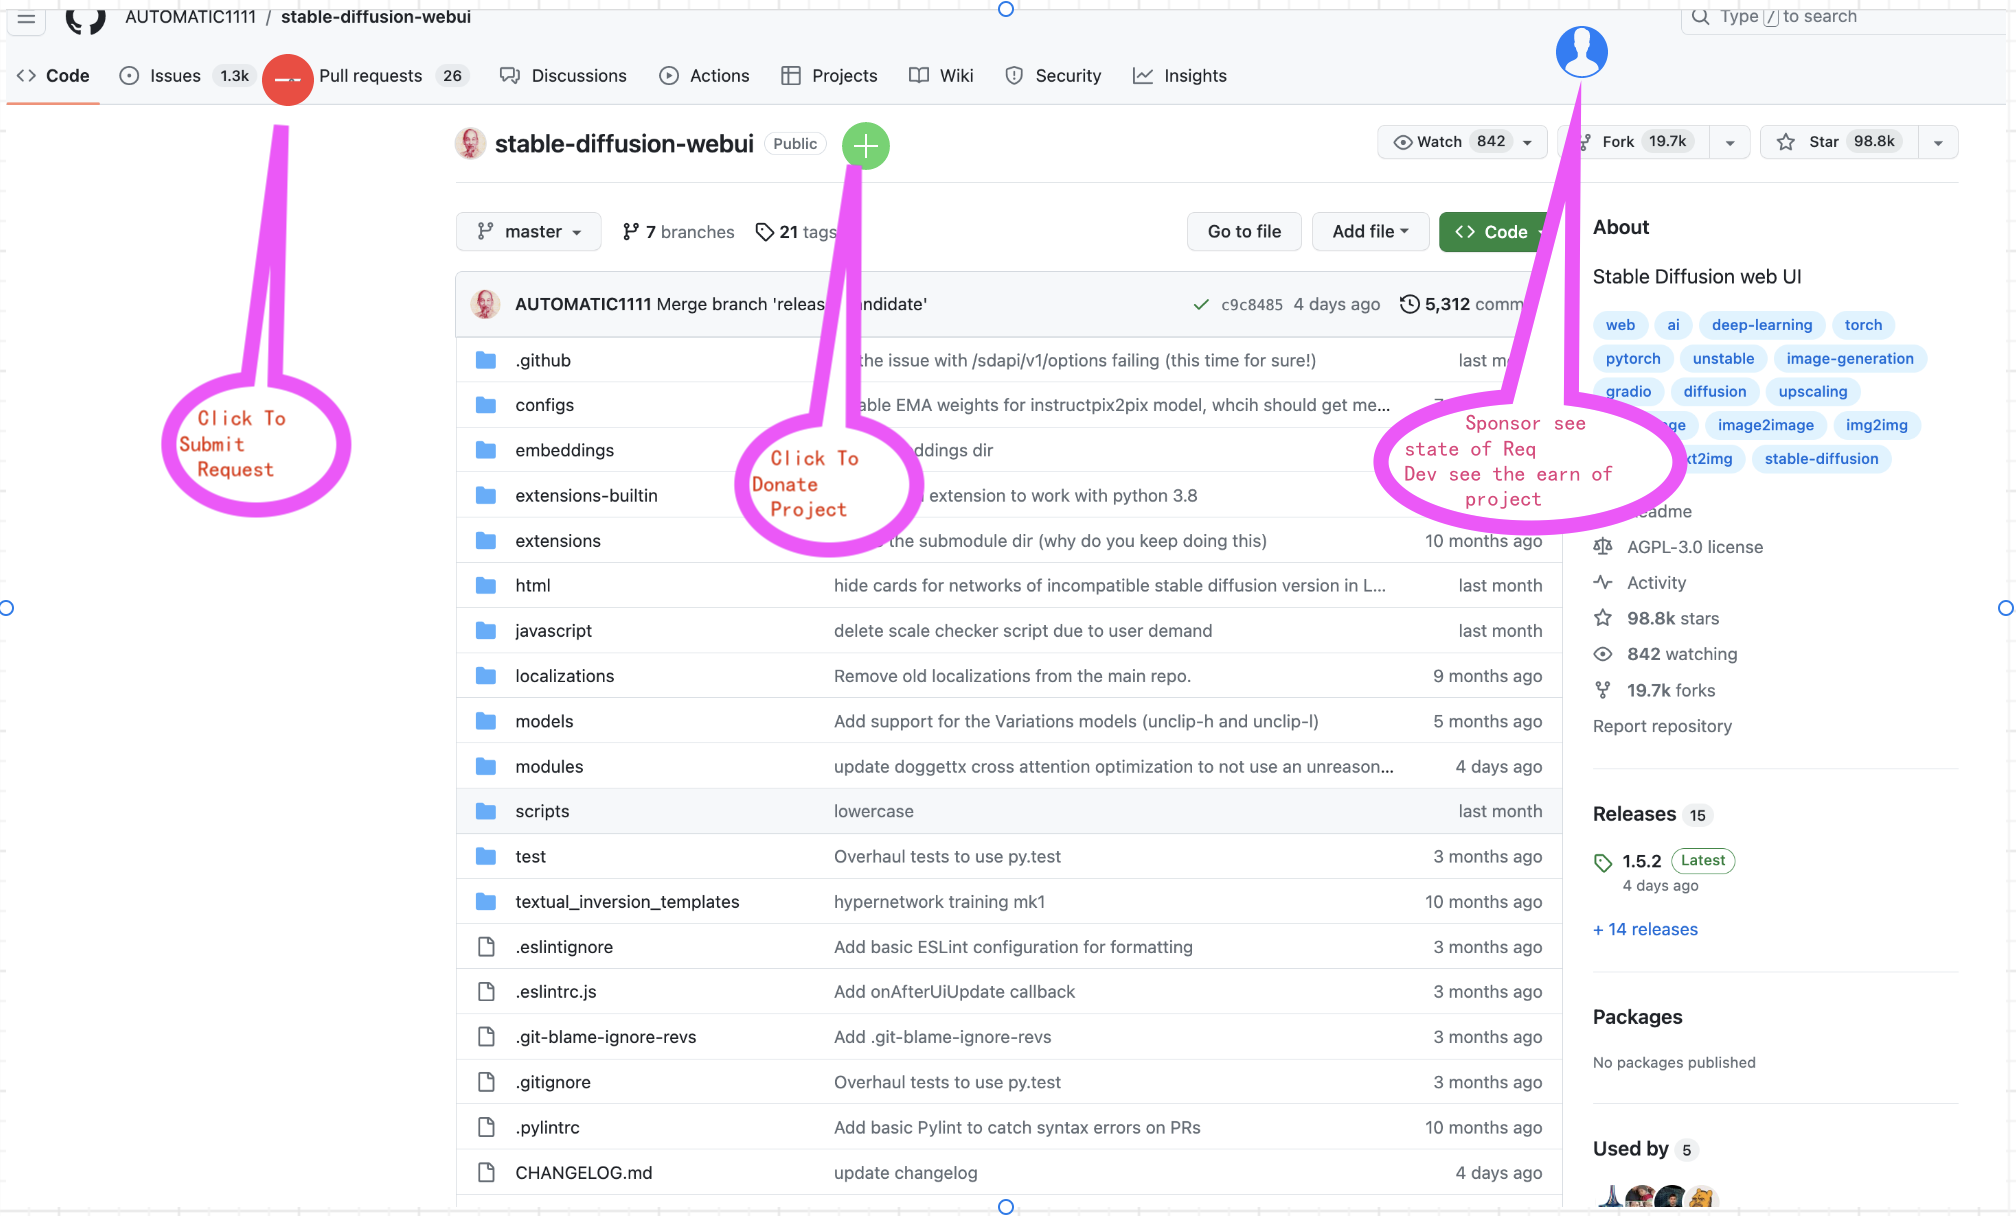The height and width of the screenshot is (1216, 2016).
Task: Open the hamburger navigation menu
Action: tap(27, 17)
